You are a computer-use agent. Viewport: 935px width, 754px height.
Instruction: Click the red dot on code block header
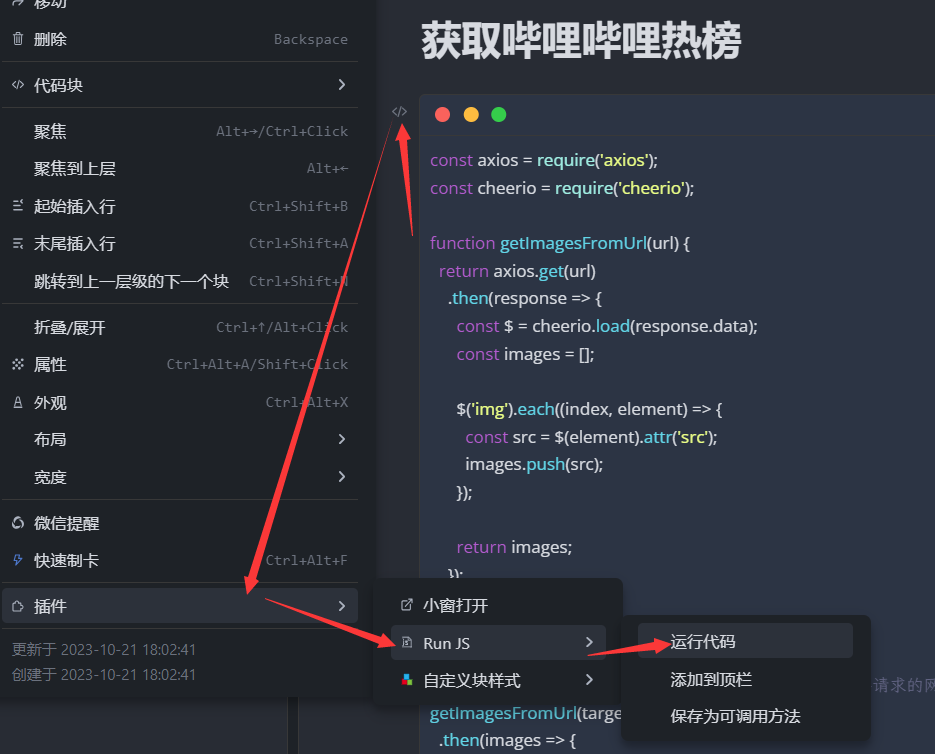(x=442, y=115)
